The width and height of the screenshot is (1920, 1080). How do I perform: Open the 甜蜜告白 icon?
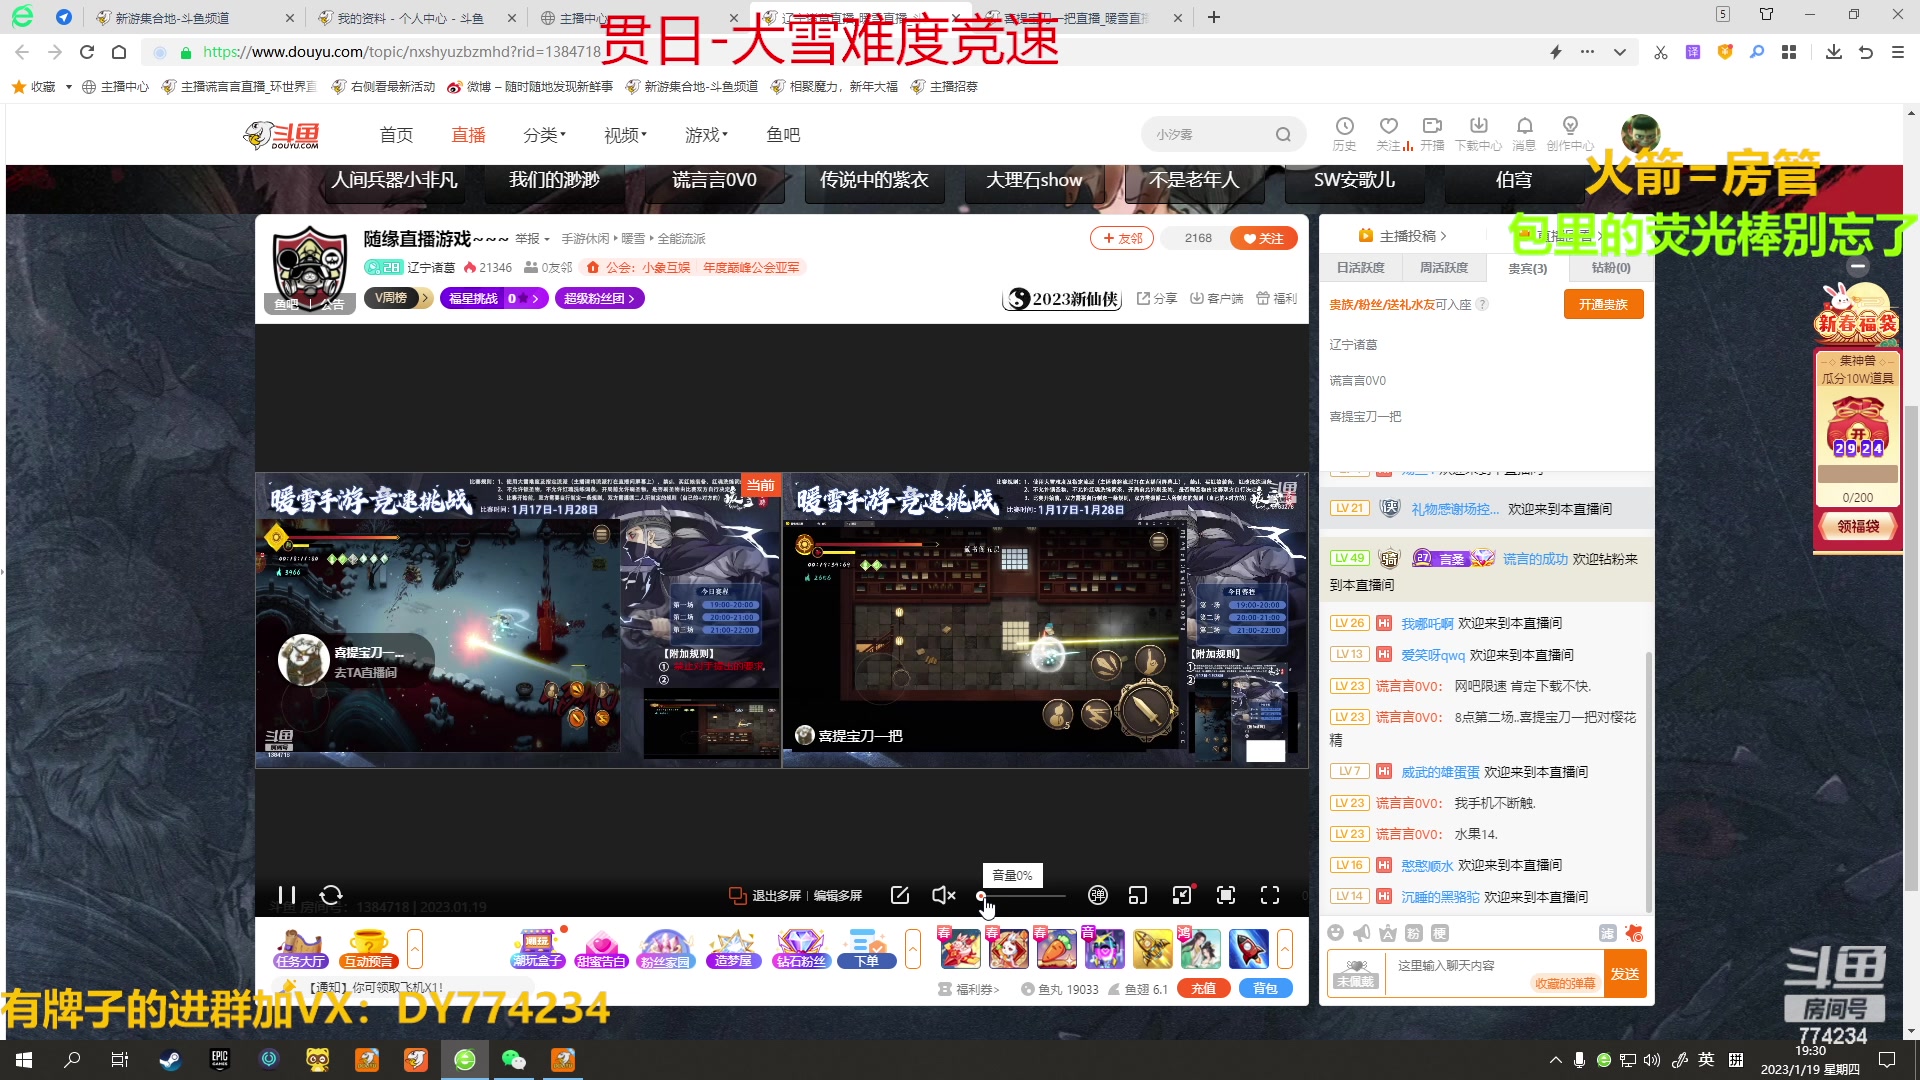coord(601,949)
